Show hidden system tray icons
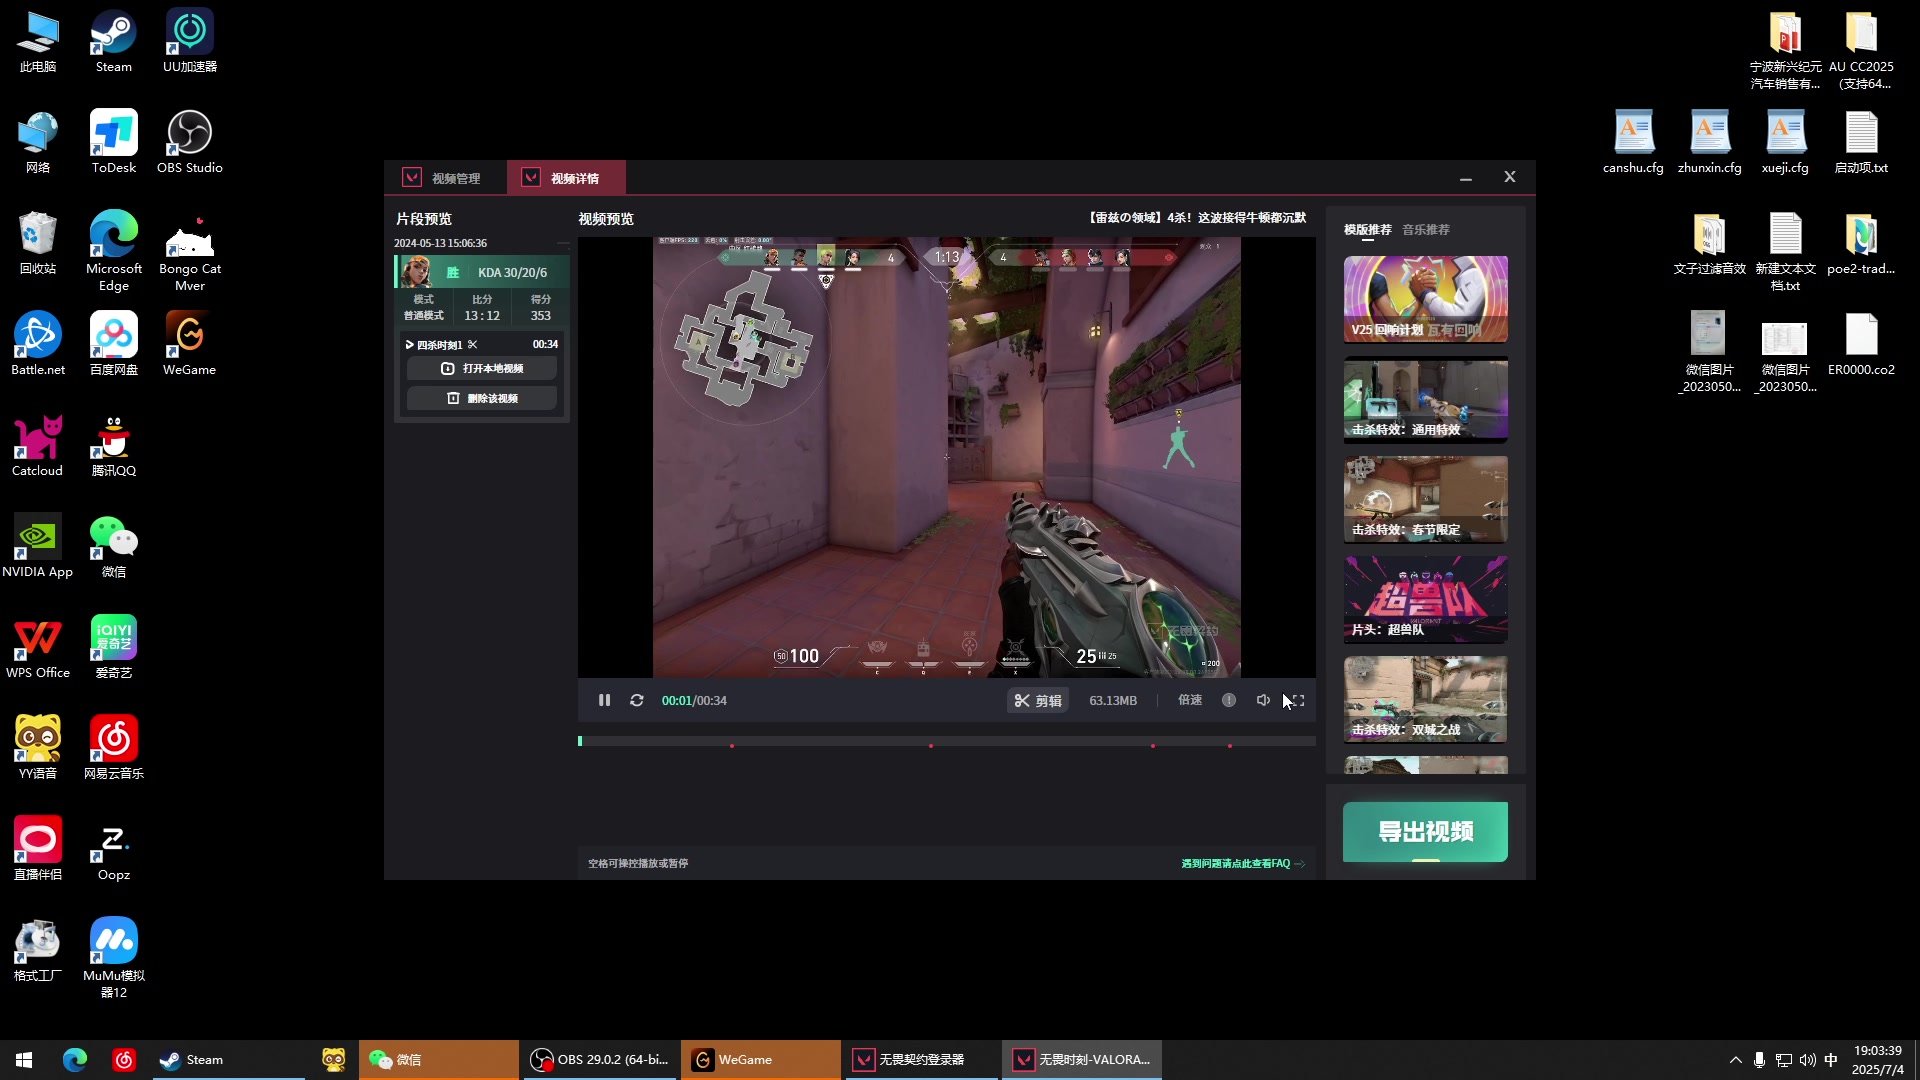The image size is (1920, 1080). 1735,1060
